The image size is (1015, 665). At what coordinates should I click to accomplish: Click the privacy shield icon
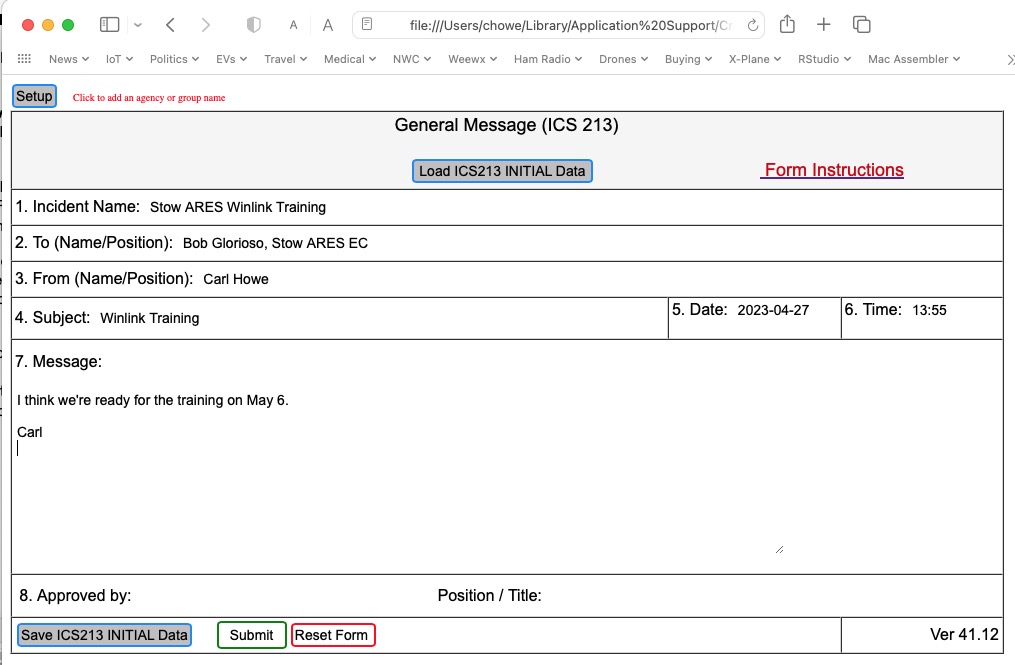coord(254,25)
